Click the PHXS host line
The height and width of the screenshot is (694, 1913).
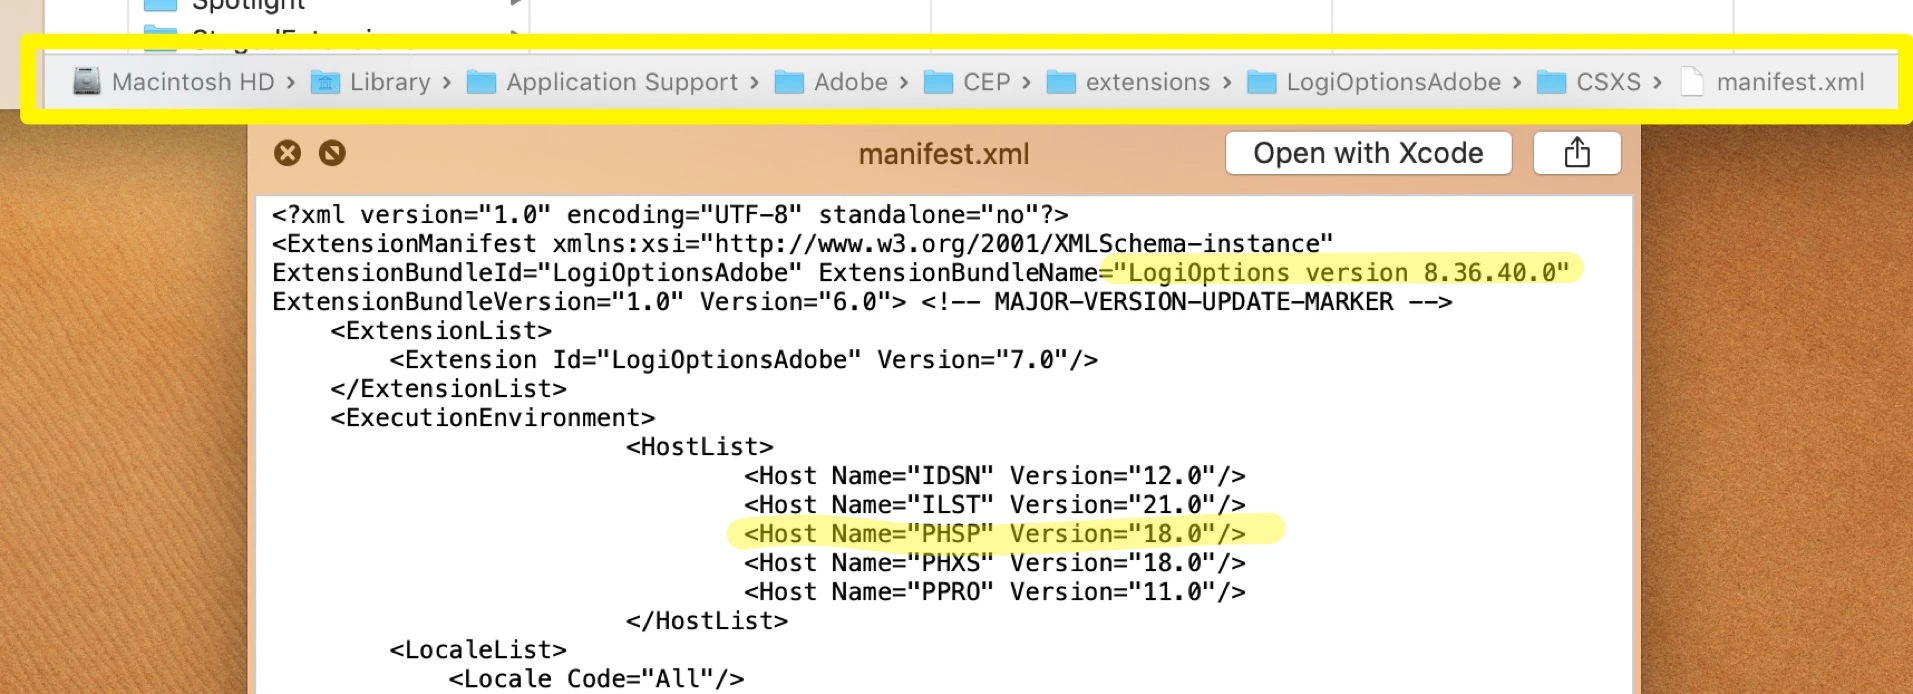point(995,563)
